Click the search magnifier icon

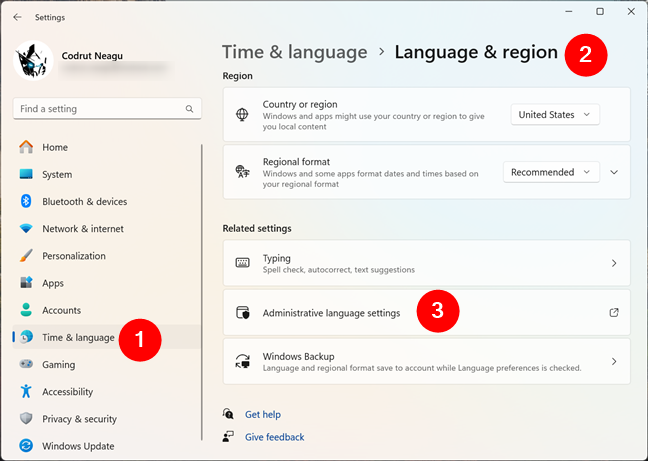[x=189, y=109]
